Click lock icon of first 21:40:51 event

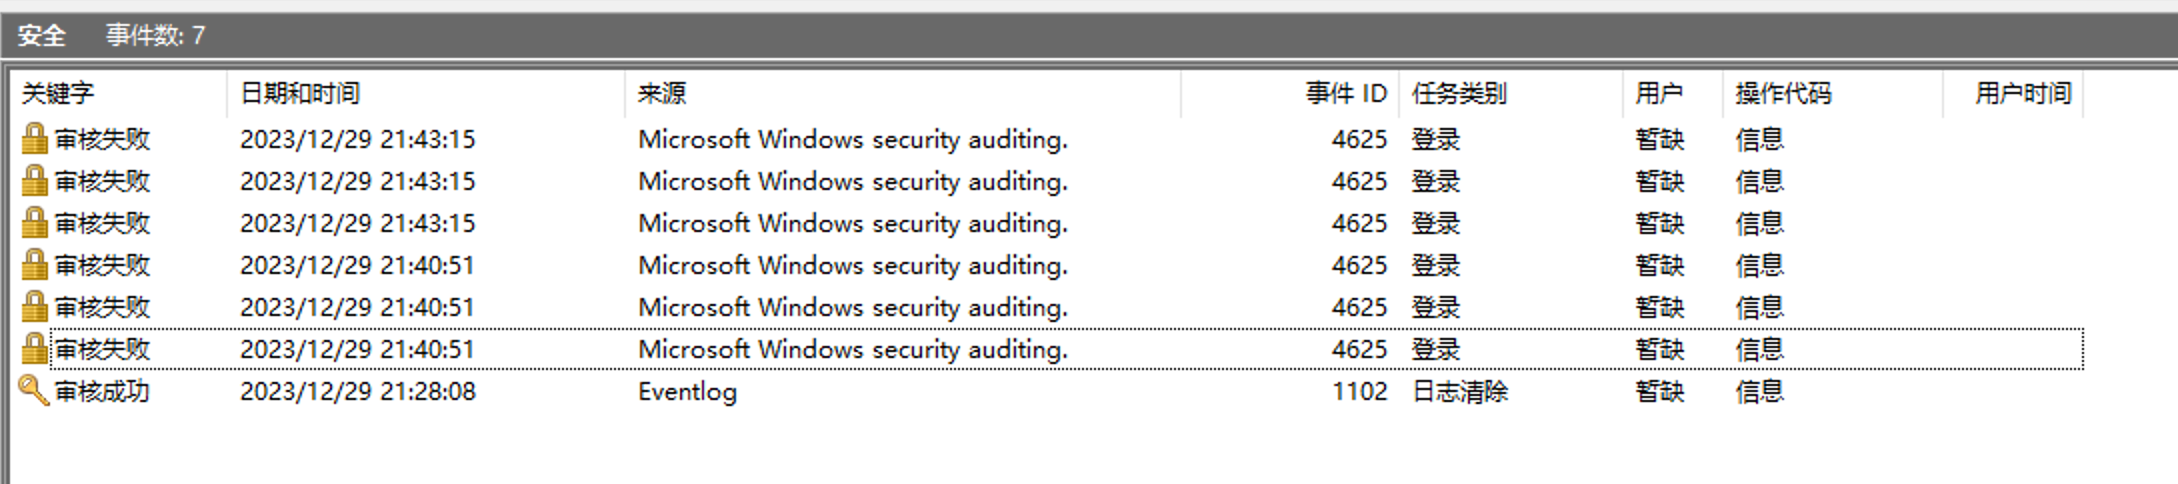35,265
